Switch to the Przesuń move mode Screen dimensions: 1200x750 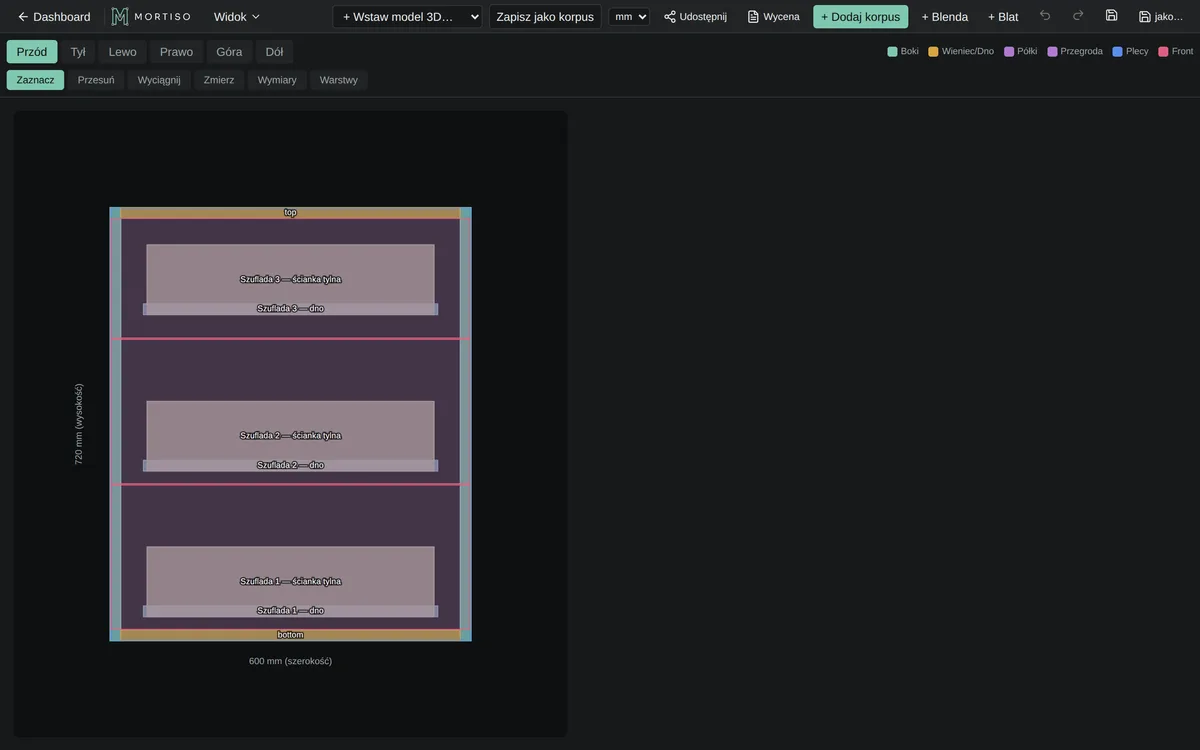(96, 80)
